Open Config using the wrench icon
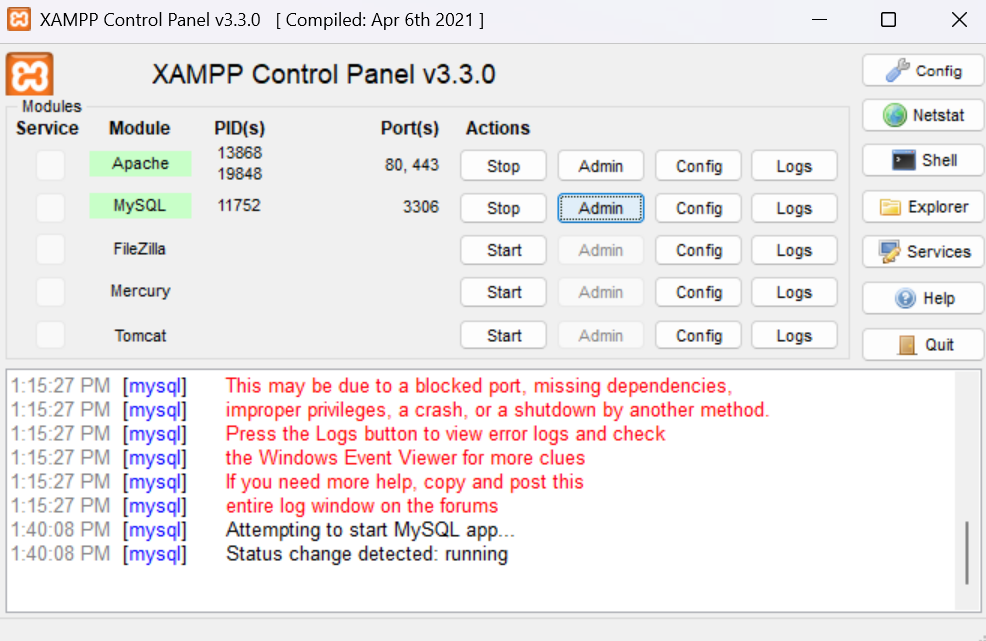 [921, 70]
